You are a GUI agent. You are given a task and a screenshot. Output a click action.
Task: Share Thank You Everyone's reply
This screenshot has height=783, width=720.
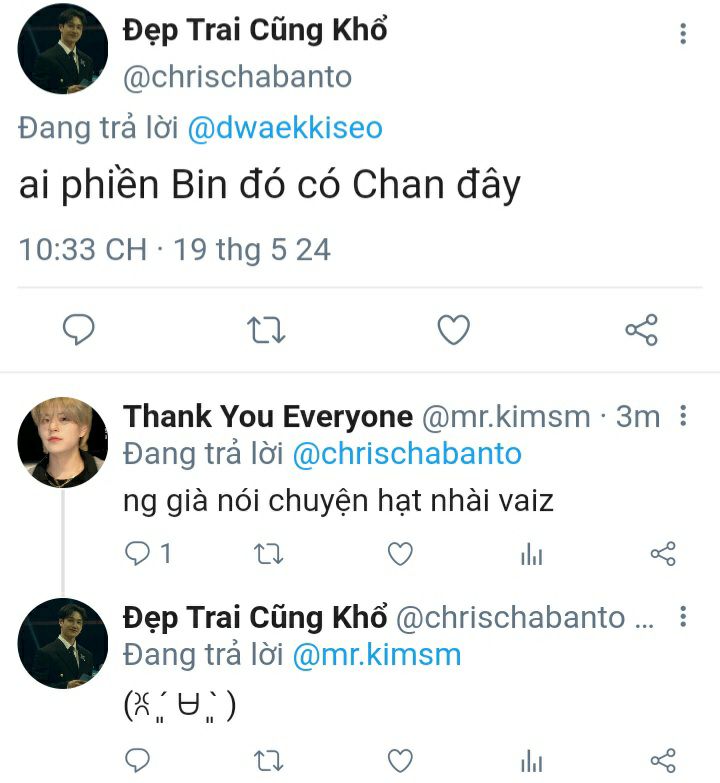663,554
